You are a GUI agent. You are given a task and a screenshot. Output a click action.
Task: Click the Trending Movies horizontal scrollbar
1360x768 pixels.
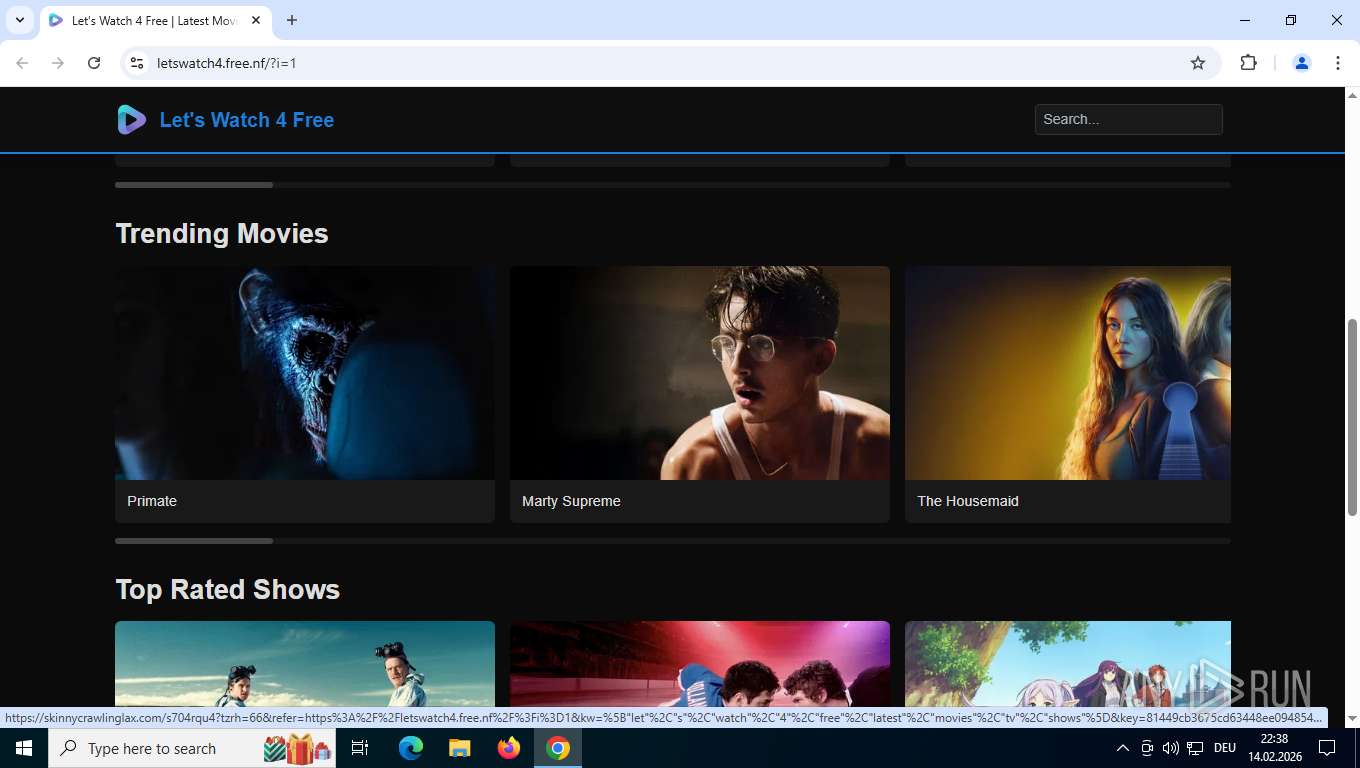click(673, 541)
